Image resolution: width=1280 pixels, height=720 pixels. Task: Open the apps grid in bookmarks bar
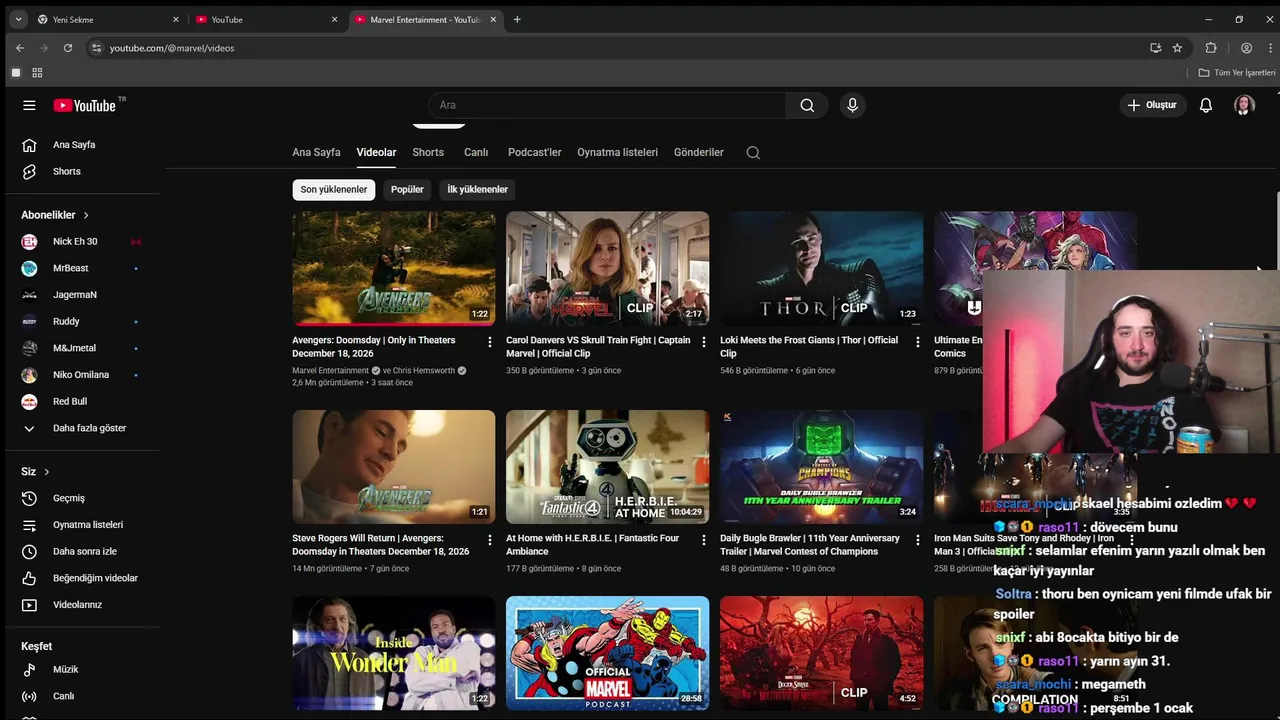[37, 73]
